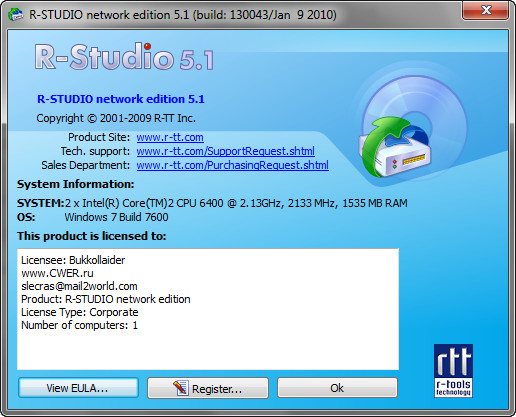Click the blue R-STUDIO network edition 5.1 heading
Viewport: 516px width, 417px height.
(x=121, y=99)
